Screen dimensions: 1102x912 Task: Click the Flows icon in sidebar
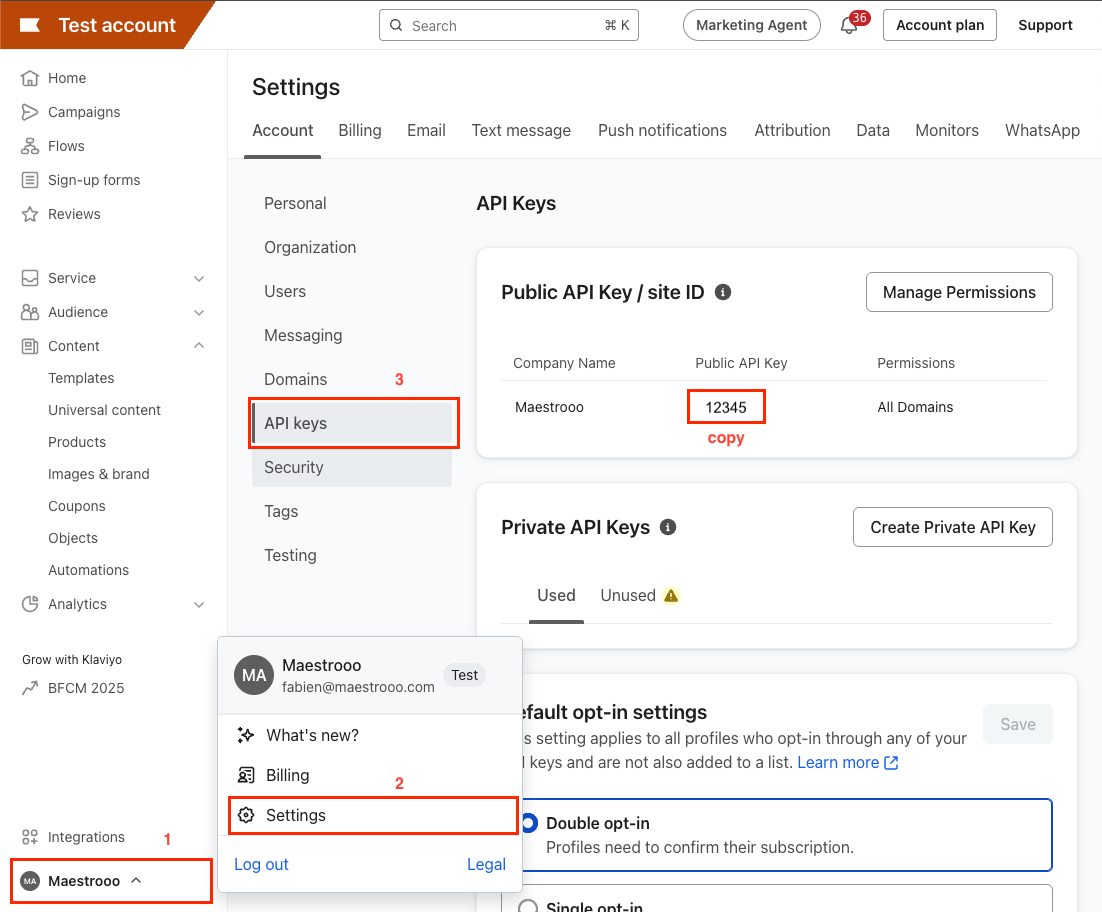30,146
